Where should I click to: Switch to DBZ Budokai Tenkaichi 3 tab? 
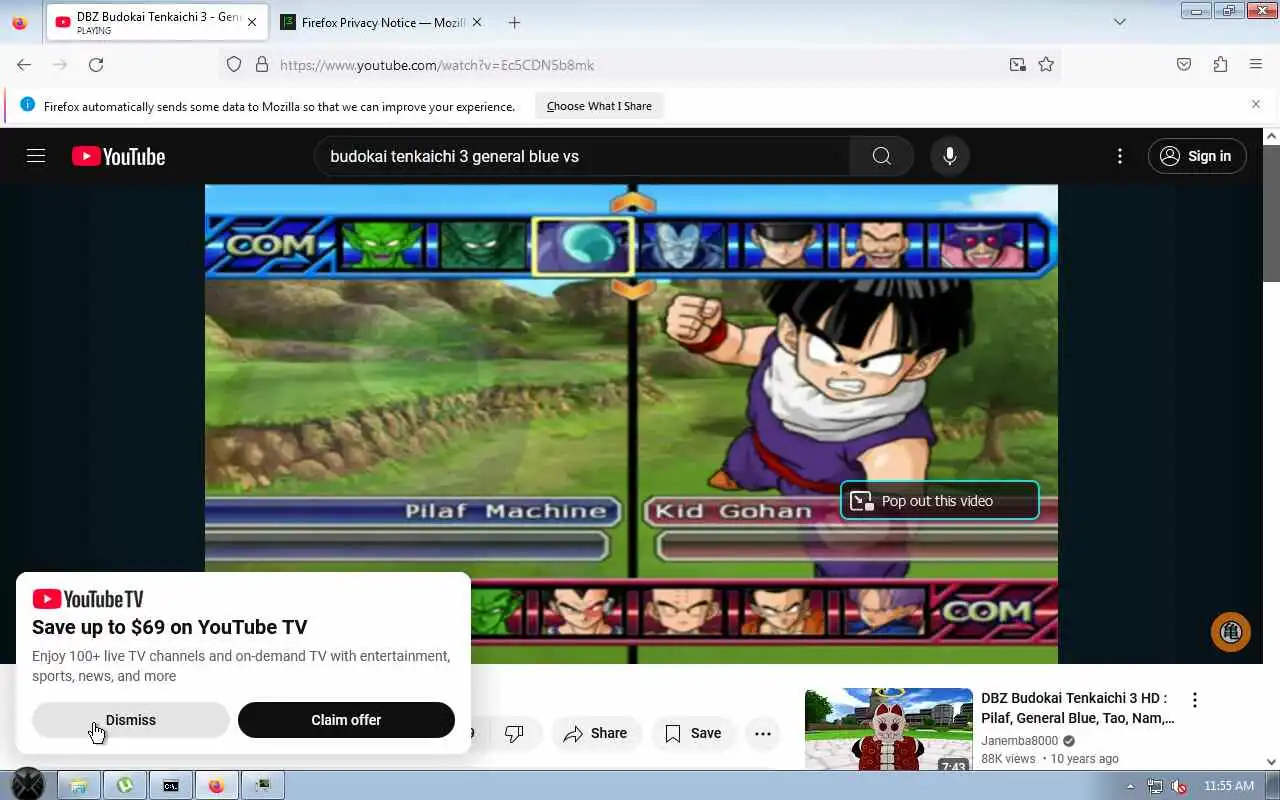click(157, 22)
